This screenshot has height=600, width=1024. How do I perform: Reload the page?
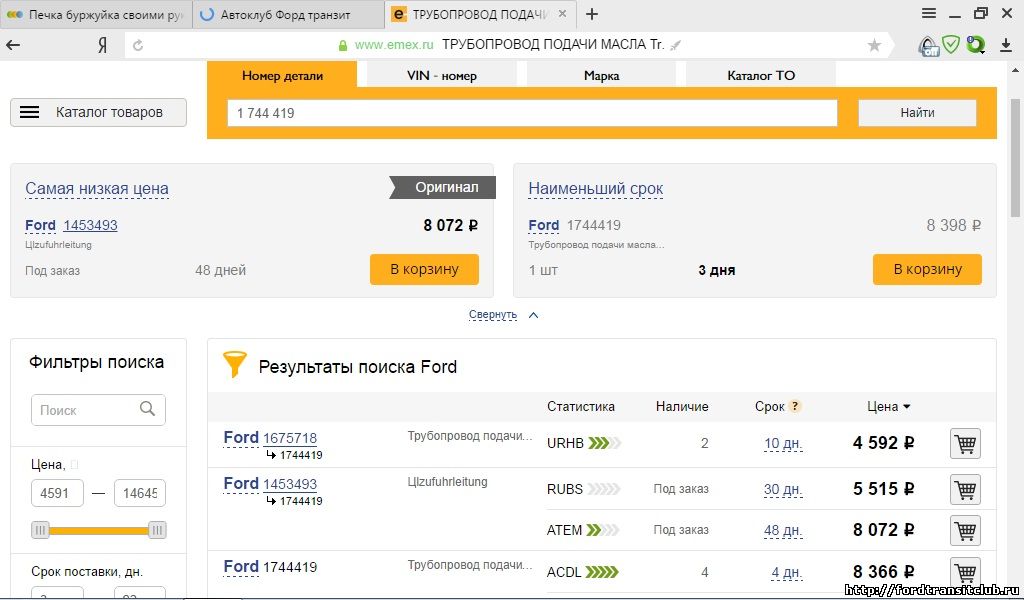click(138, 45)
